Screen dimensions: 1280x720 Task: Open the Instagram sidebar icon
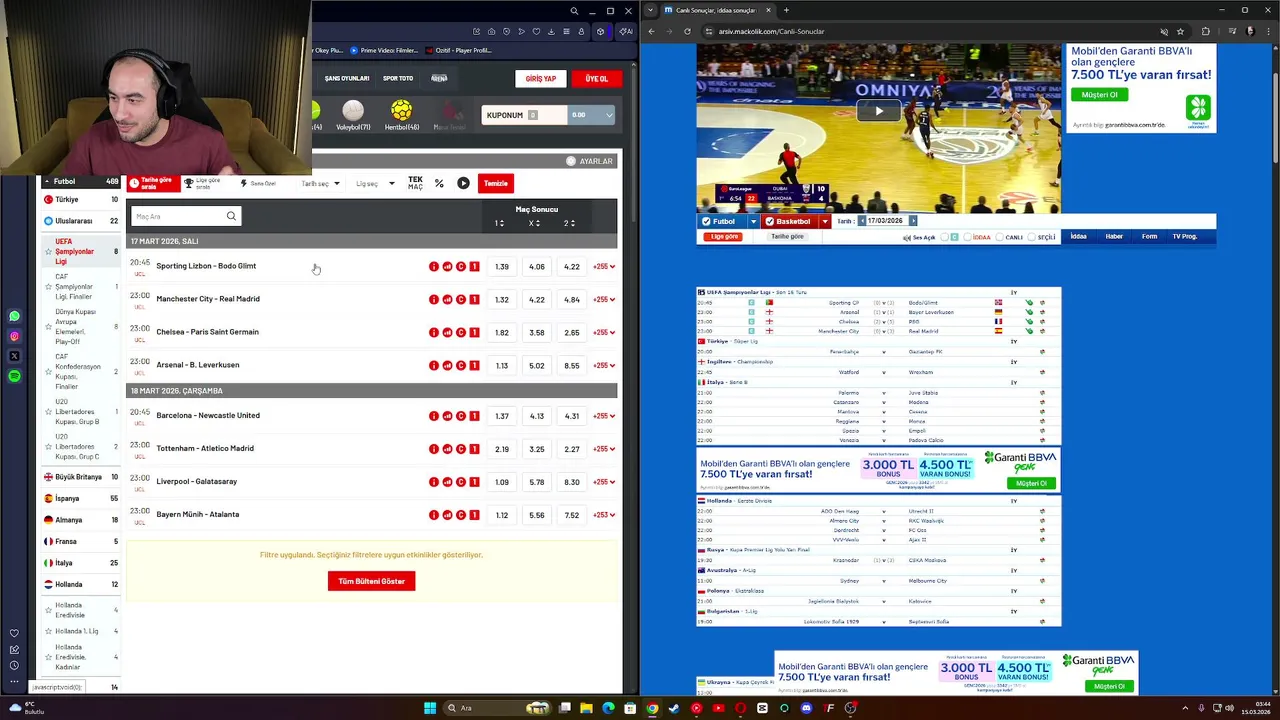[14, 336]
